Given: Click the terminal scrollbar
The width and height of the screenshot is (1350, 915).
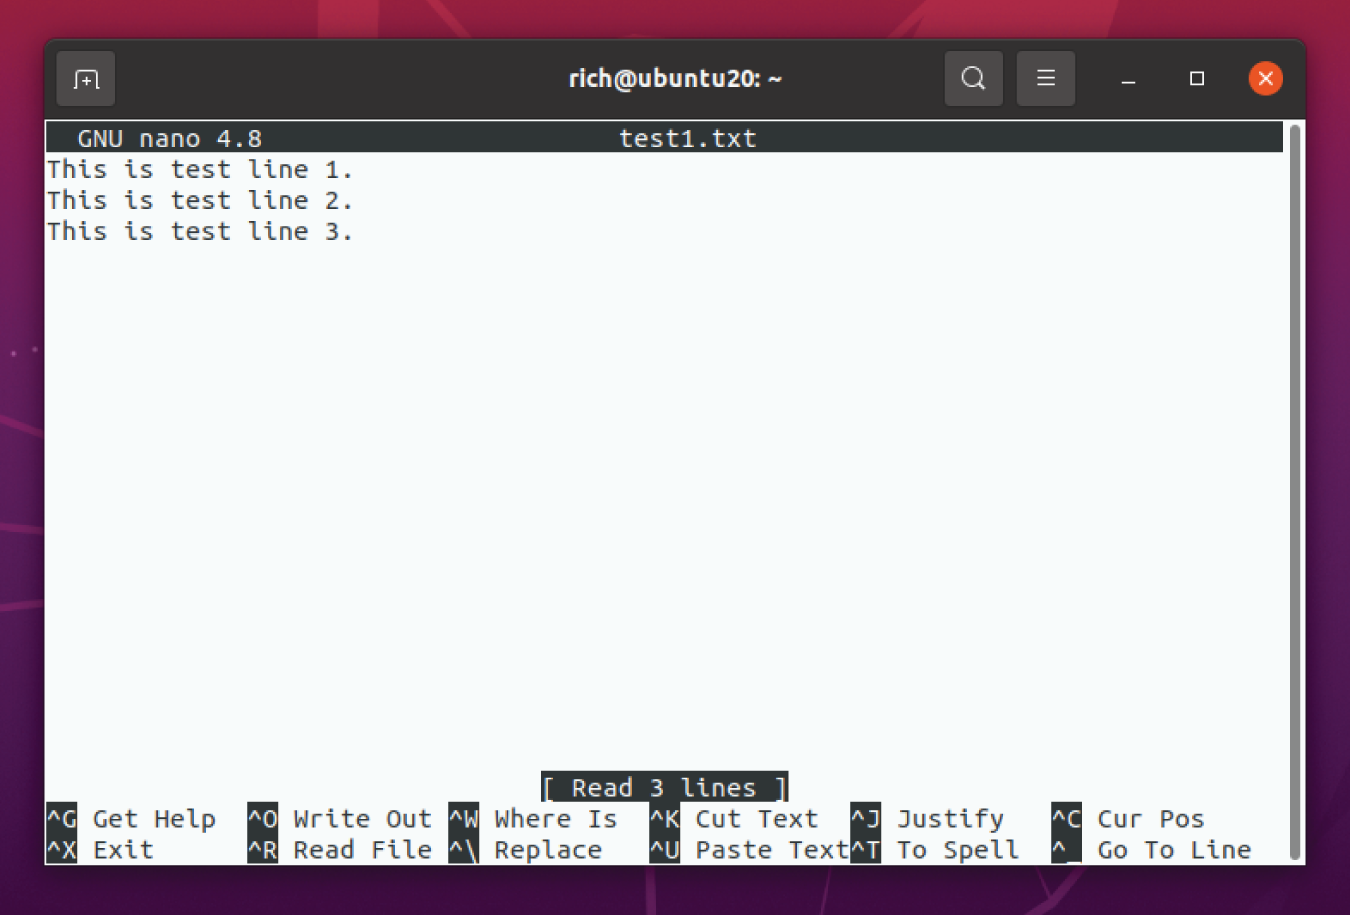Looking at the screenshot, I should [1295, 490].
